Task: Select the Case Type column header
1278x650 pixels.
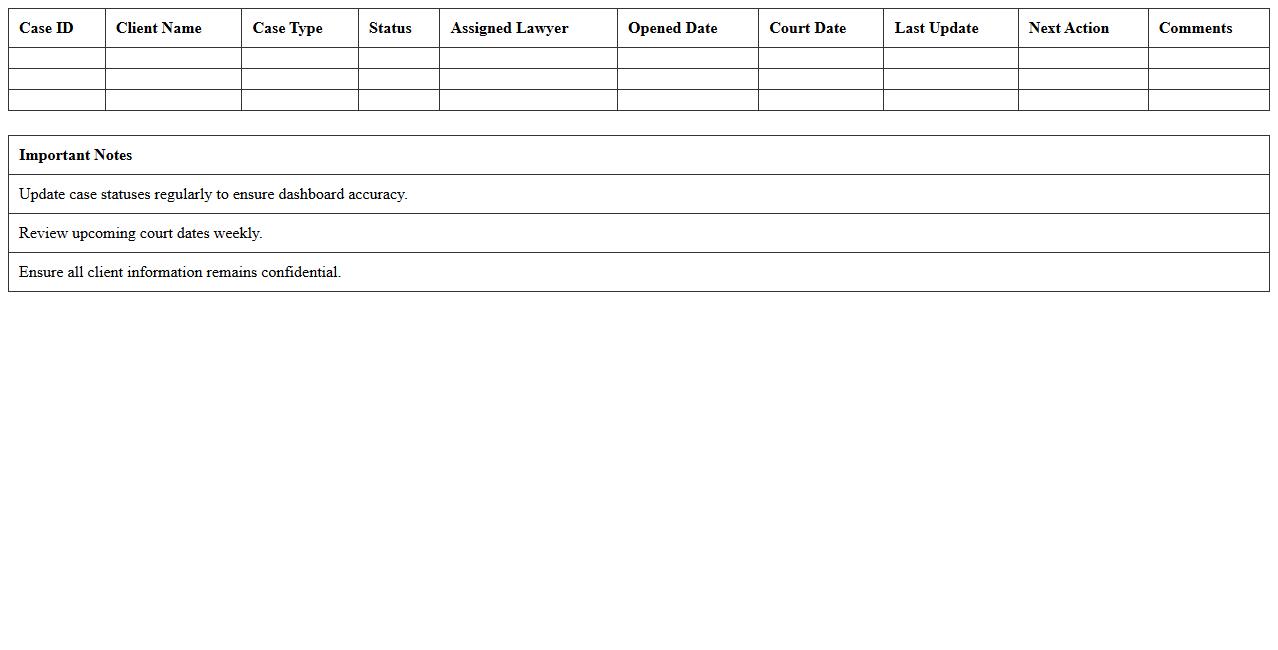Action: (x=287, y=28)
